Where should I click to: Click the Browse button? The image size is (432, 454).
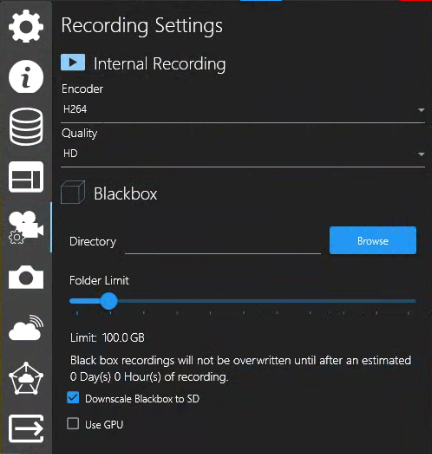[373, 240]
